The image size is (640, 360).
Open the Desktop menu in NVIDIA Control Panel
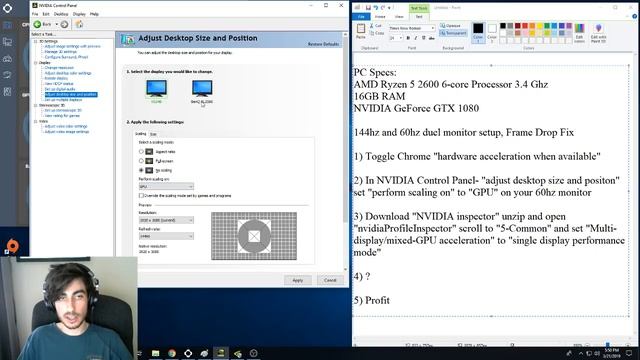point(61,14)
